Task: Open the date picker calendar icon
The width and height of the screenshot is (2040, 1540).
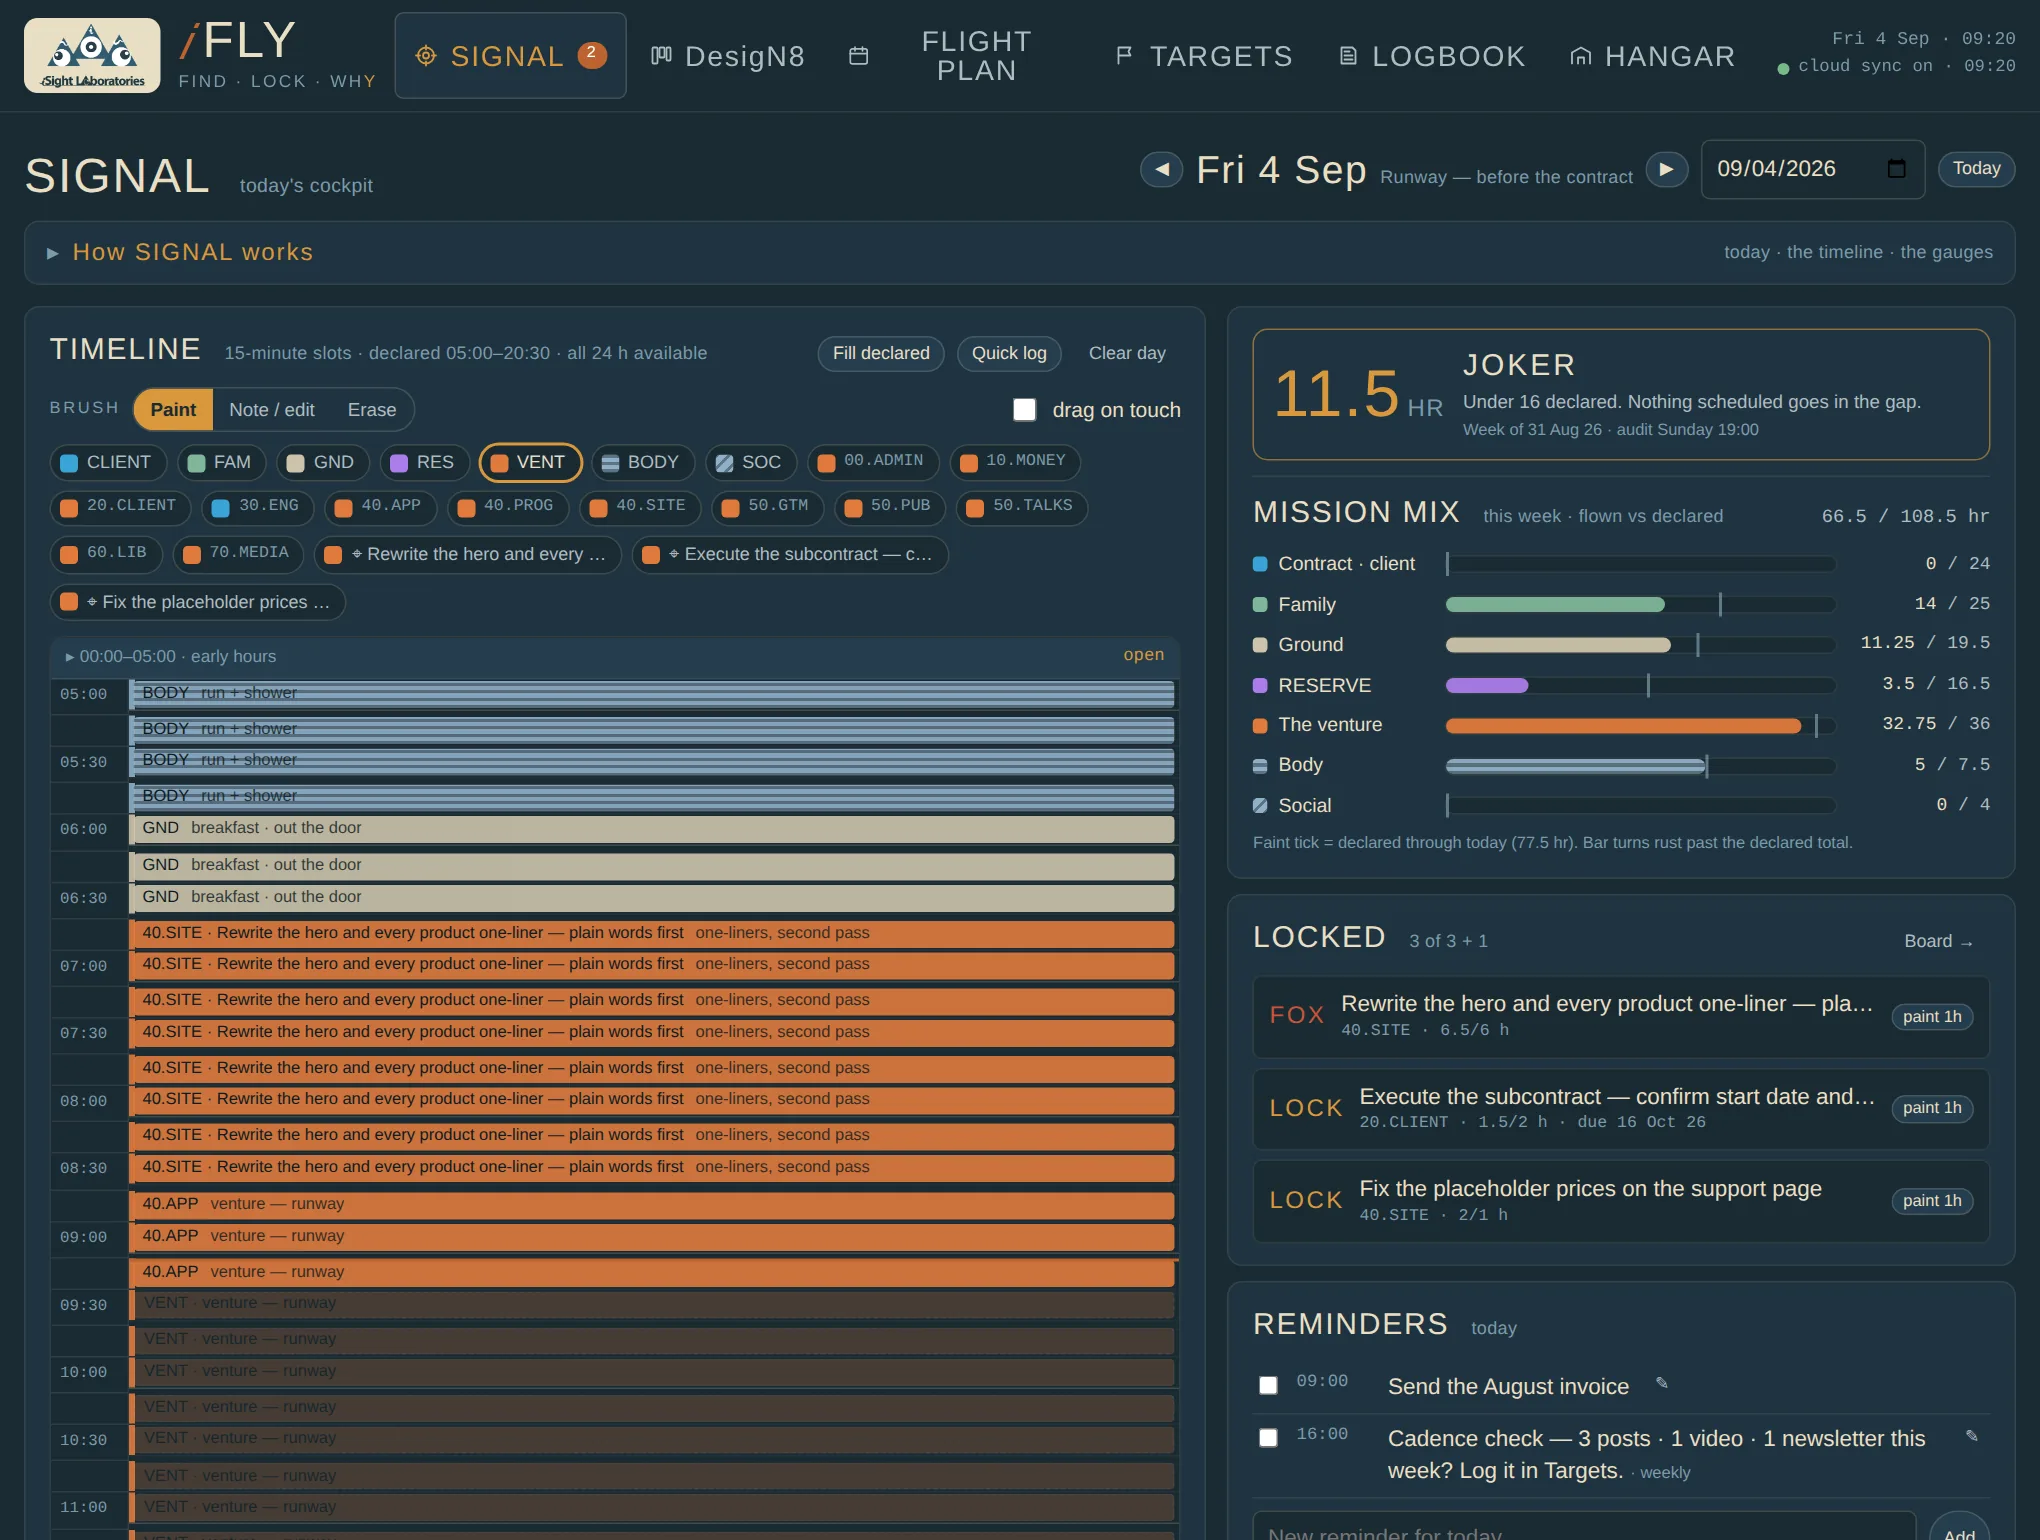Action: (x=1896, y=169)
